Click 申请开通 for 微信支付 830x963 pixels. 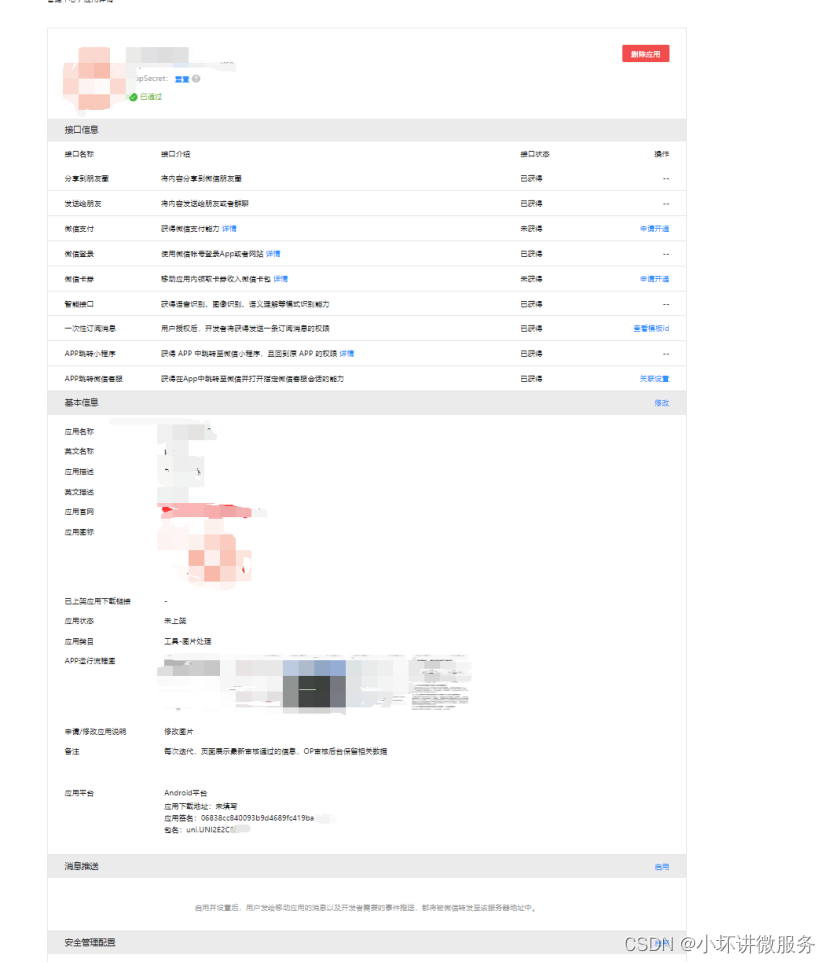coord(654,228)
